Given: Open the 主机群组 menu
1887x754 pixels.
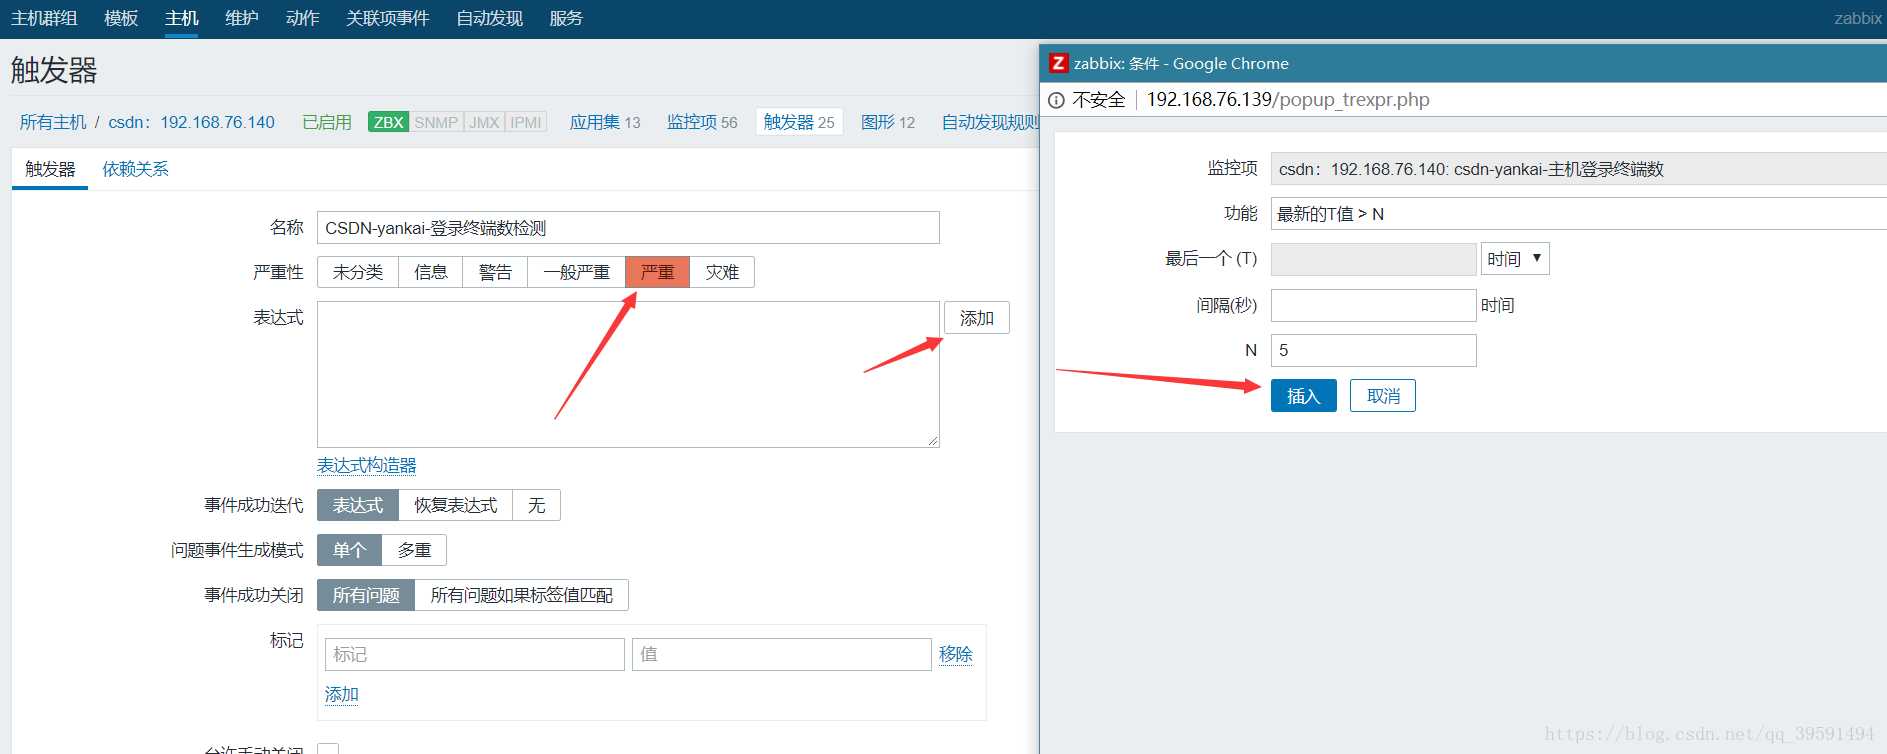Looking at the screenshot, I should point(44,18).
